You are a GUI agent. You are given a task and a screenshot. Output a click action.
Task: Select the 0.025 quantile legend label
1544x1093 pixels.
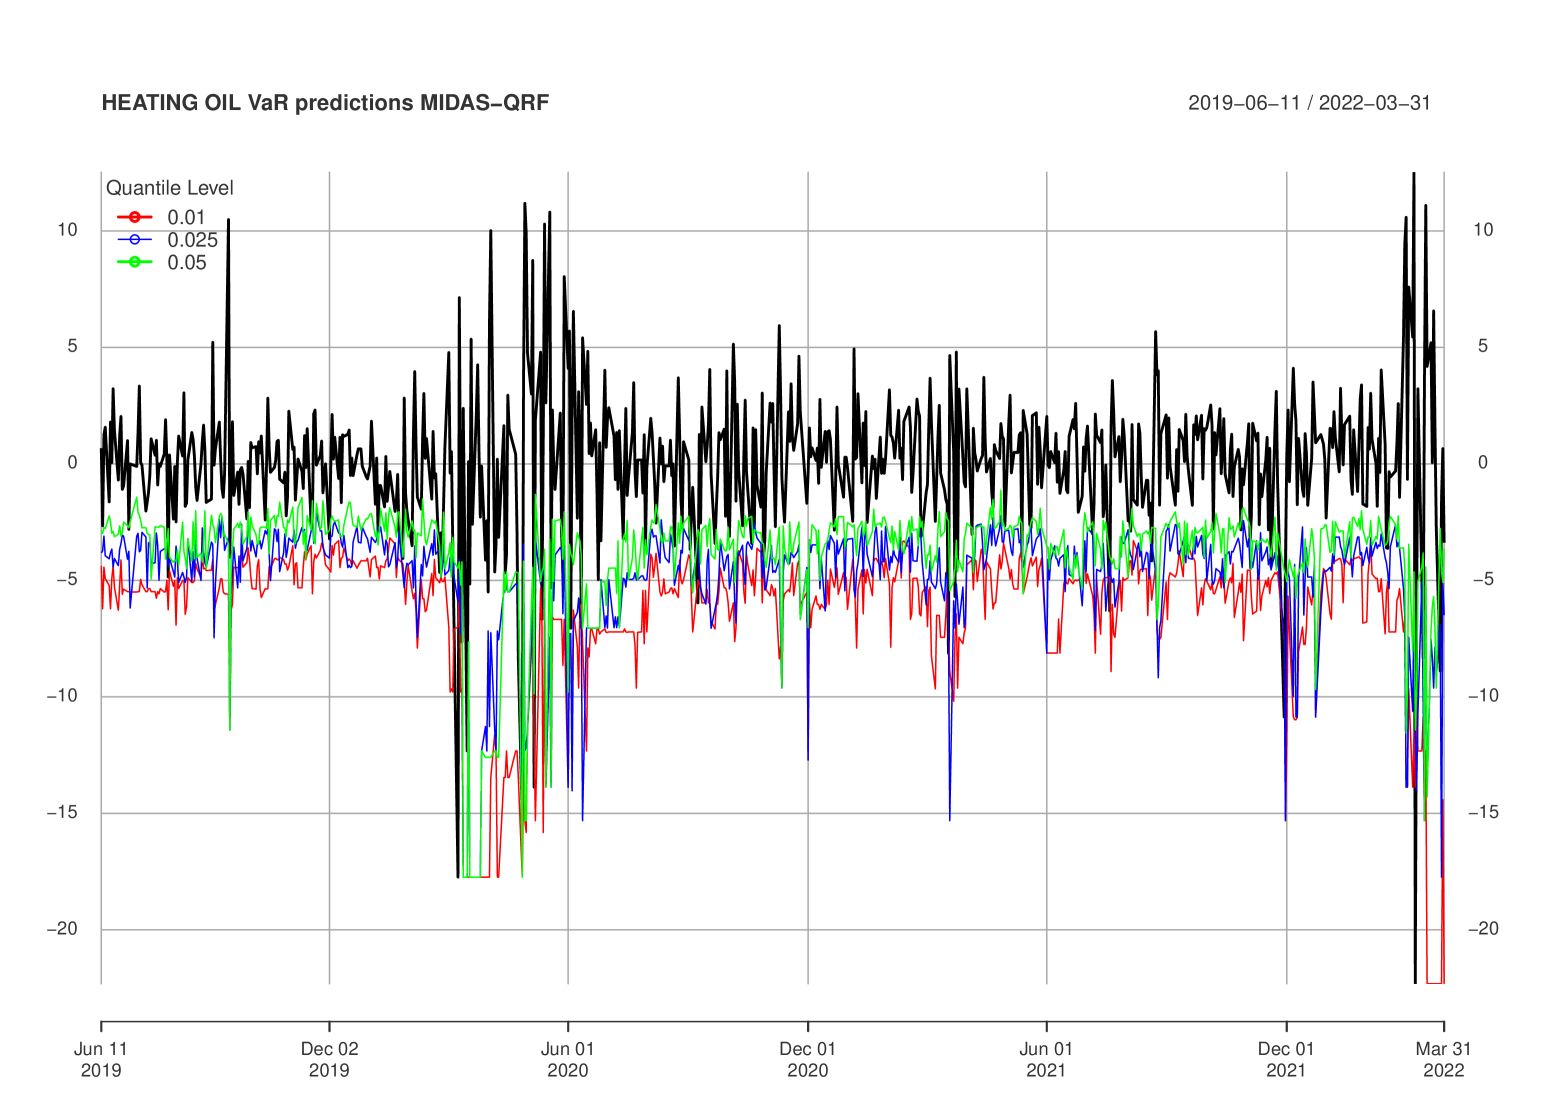coord(192,240)
